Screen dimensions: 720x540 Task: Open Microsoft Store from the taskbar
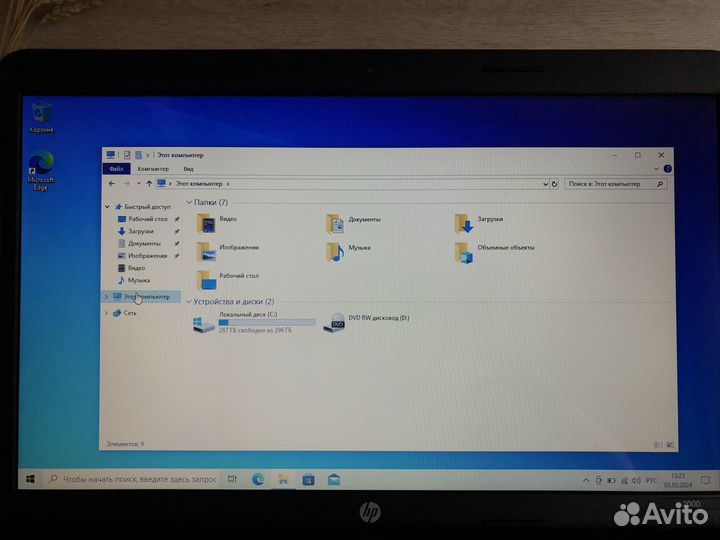pyautogui.click(x=309, y=480)
